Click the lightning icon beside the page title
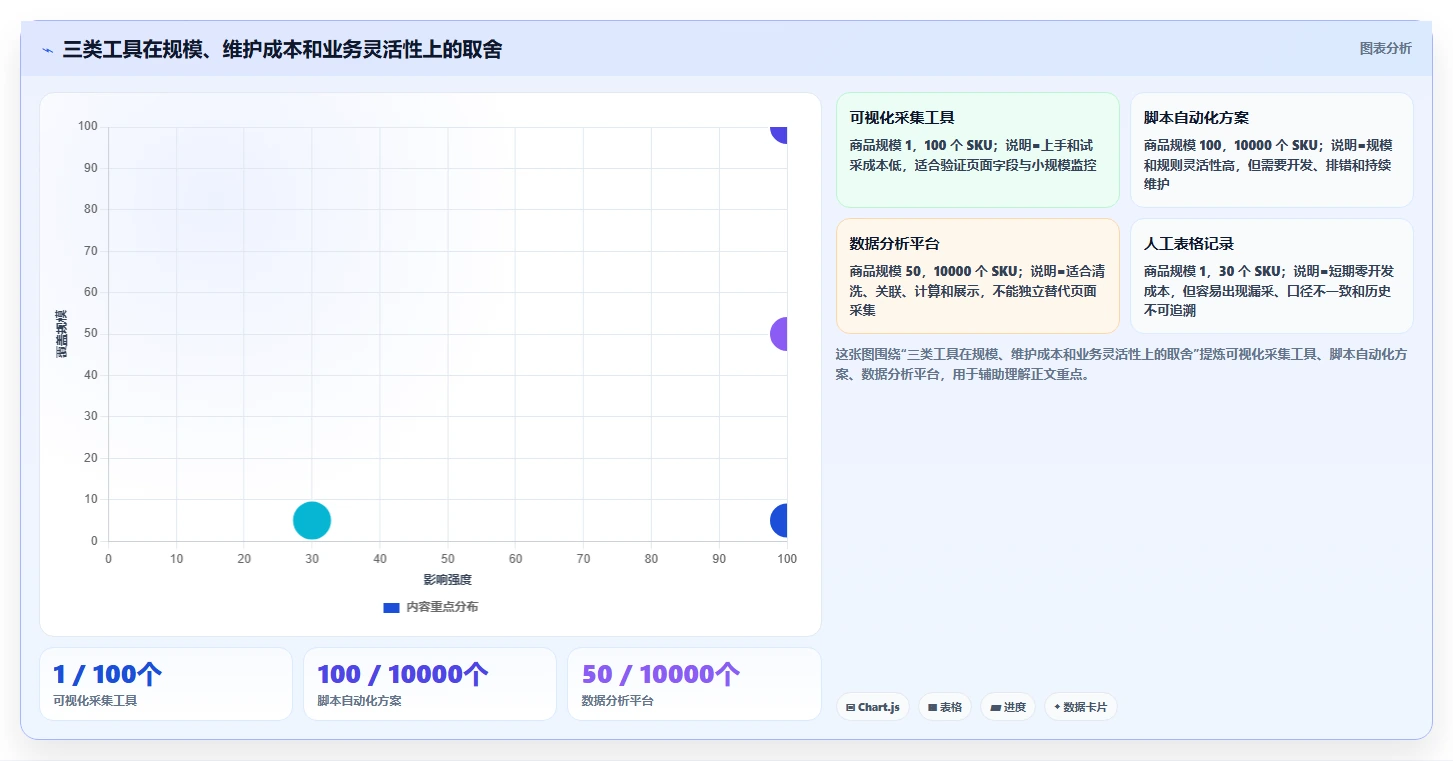This screenshot has width=1453, height=761. (47, 50)
